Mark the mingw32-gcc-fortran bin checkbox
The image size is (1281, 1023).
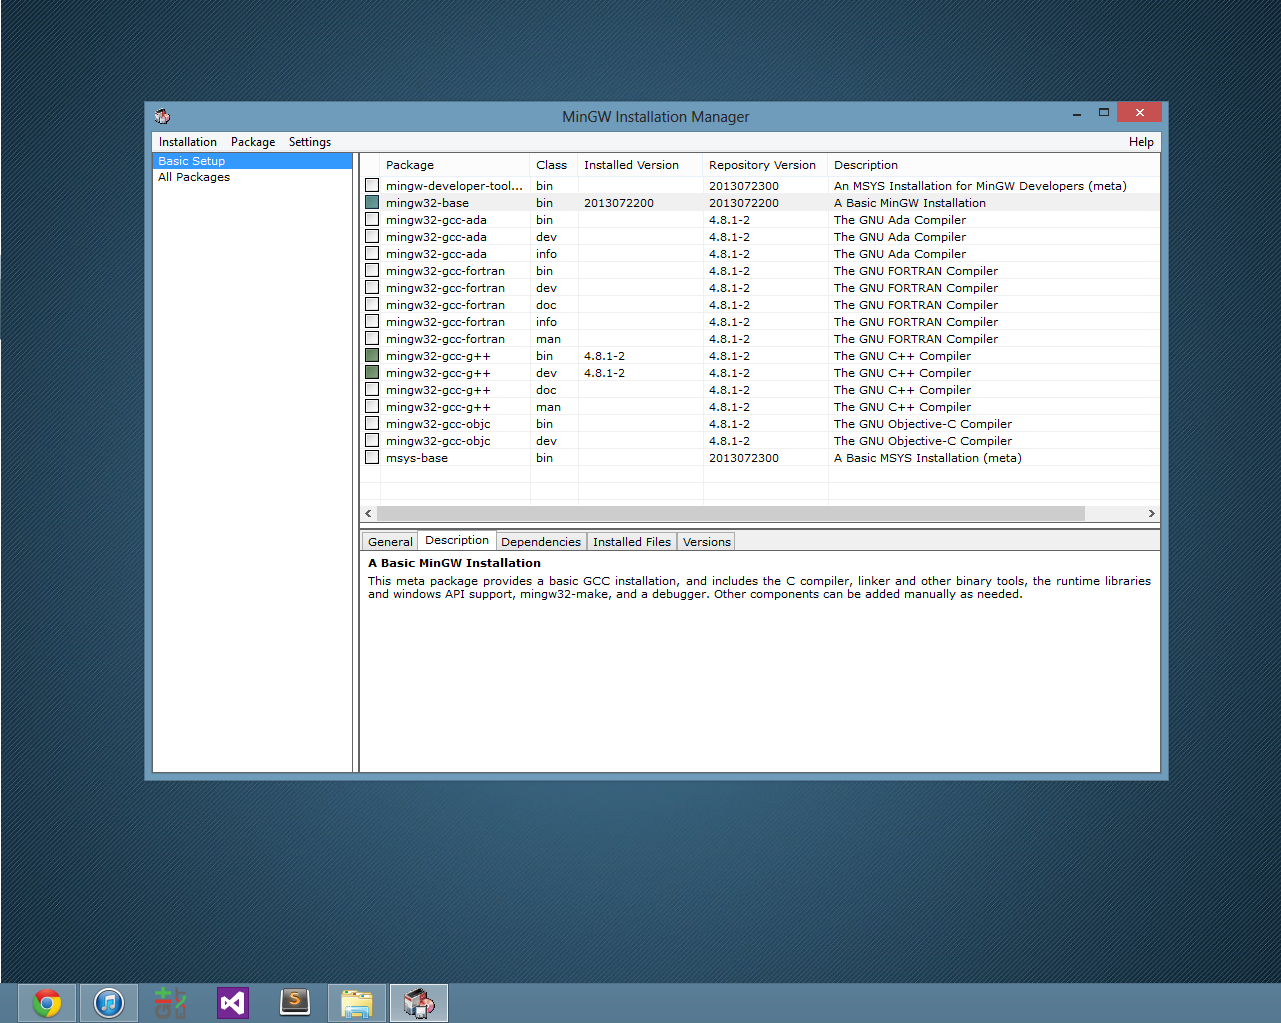(372, 270)
